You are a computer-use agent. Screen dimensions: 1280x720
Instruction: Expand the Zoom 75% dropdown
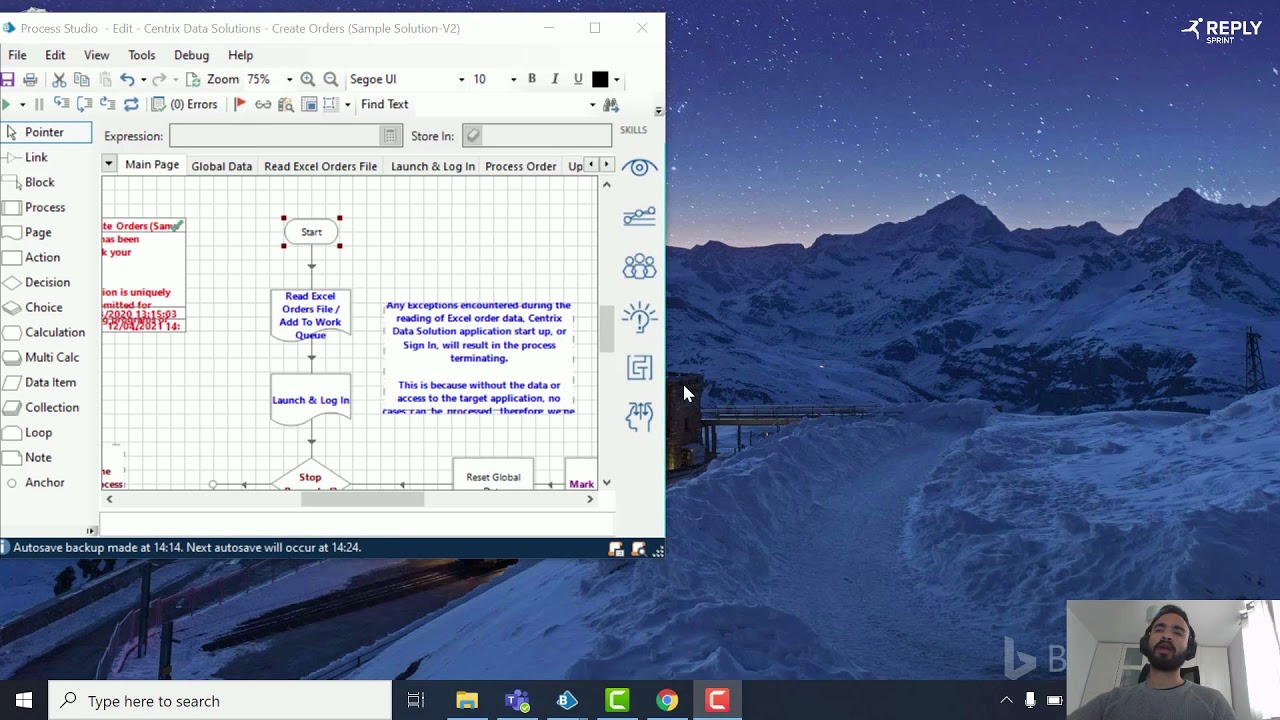pyautogui.click(x=289, y=79)
